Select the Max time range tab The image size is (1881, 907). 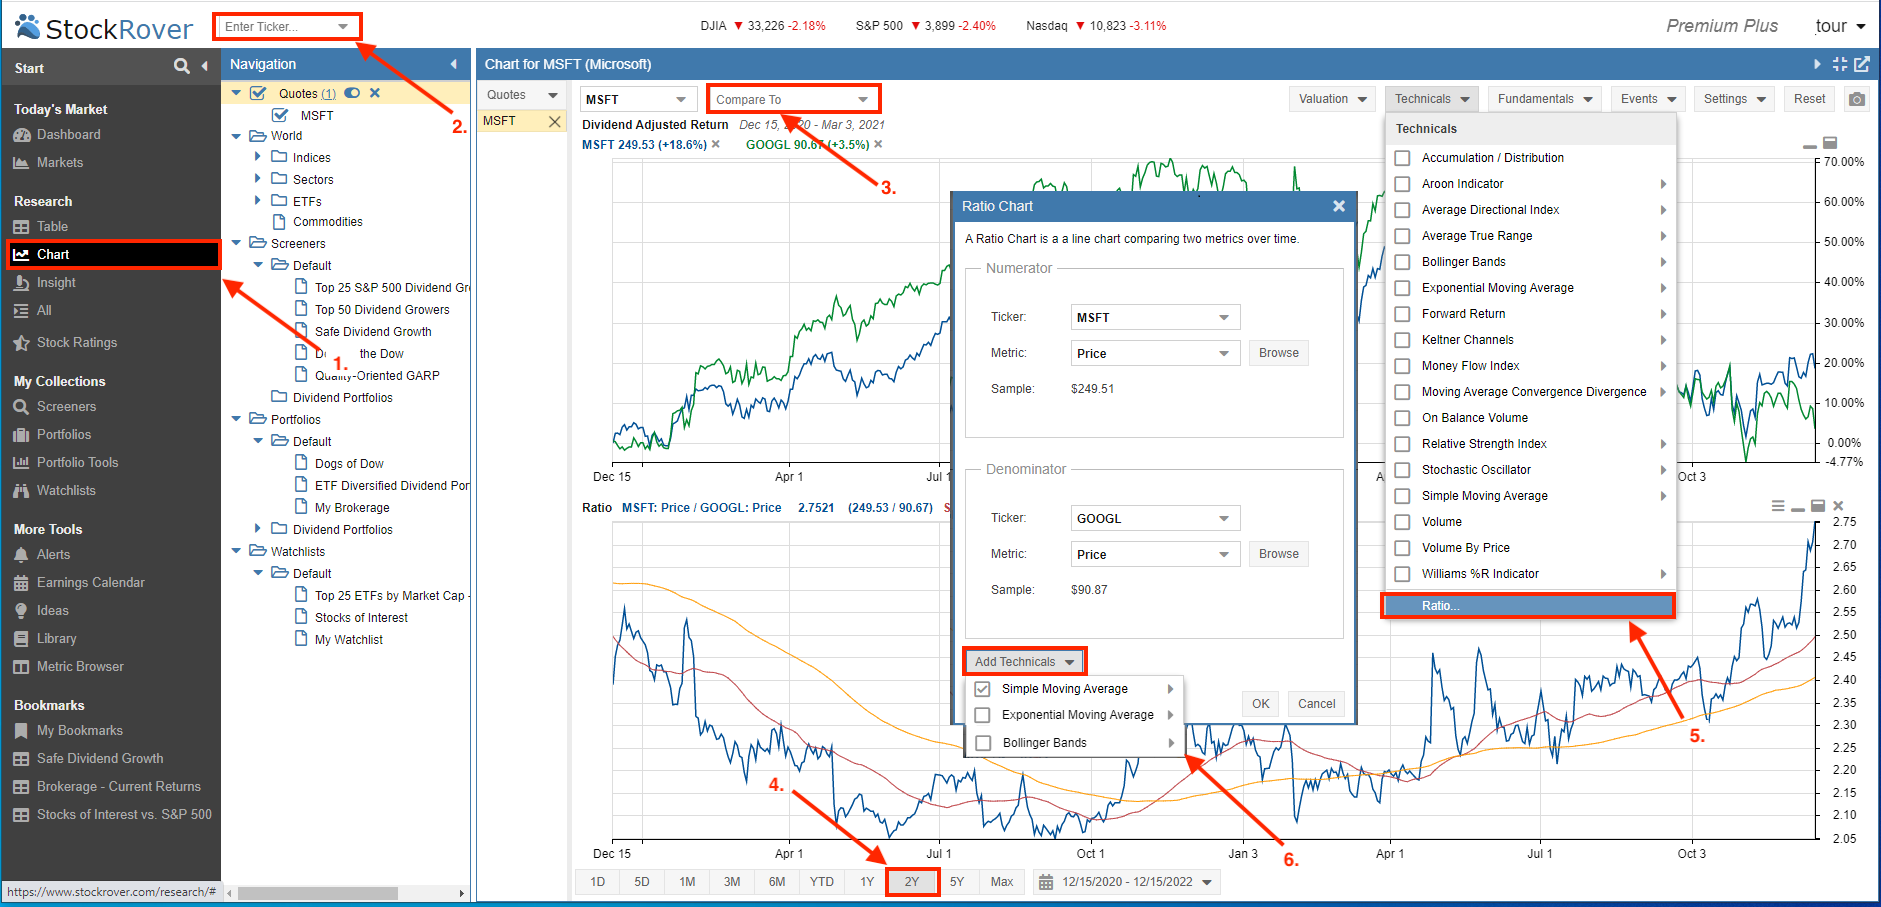(x=1002, y=882)
